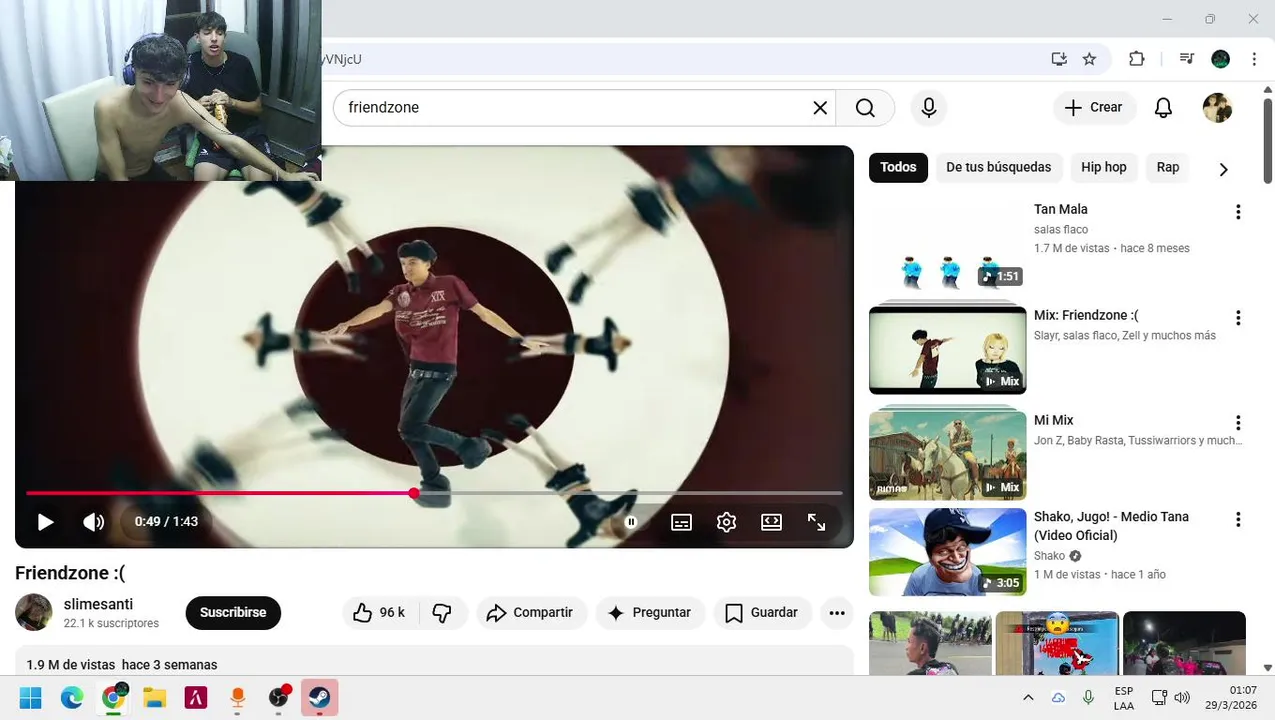Select the Rap filter chip
Viewport: 1275px width, 720px height.
1168,168
